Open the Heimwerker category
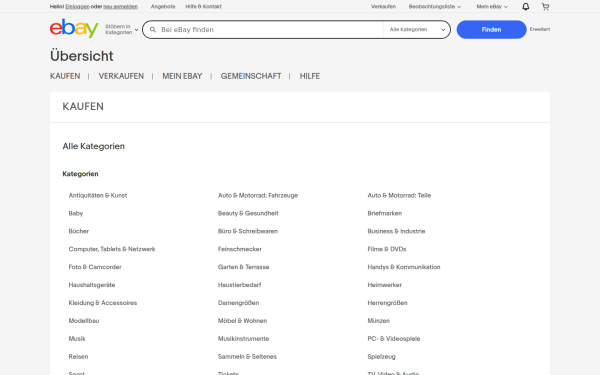Screen dimensions: 600x375 (385, 285)
